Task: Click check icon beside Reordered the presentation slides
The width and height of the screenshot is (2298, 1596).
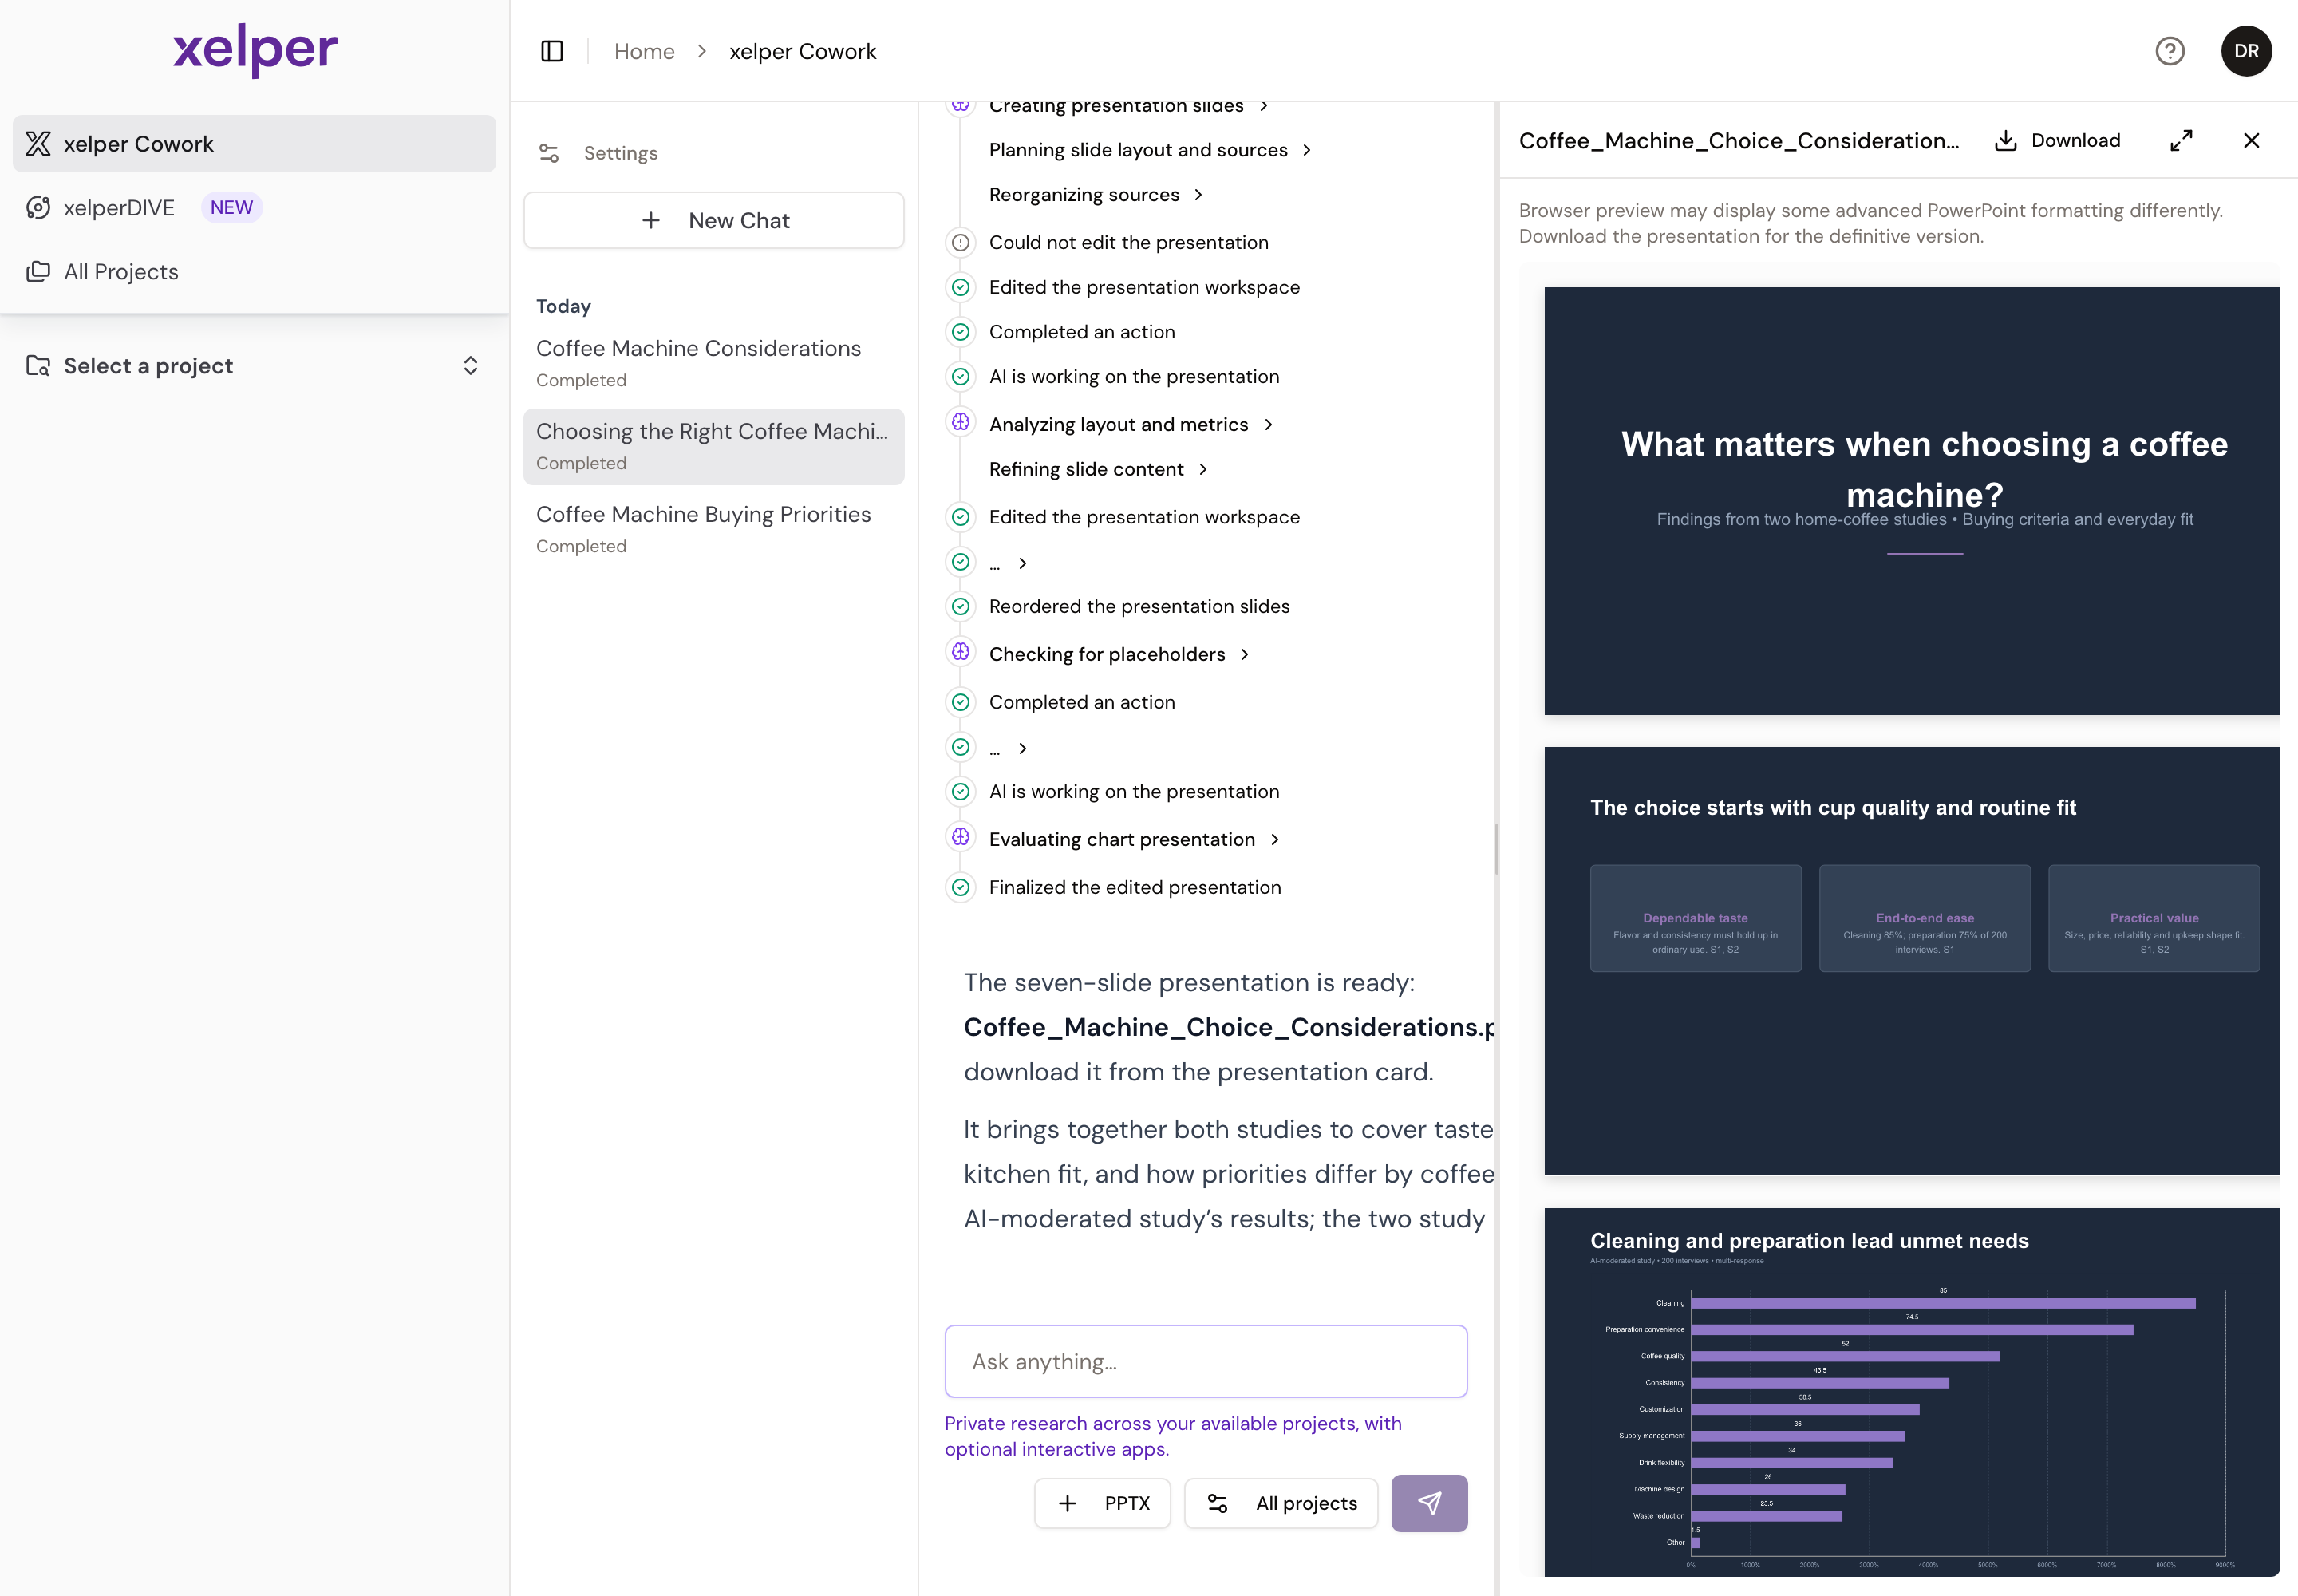Action: [960, 607]
